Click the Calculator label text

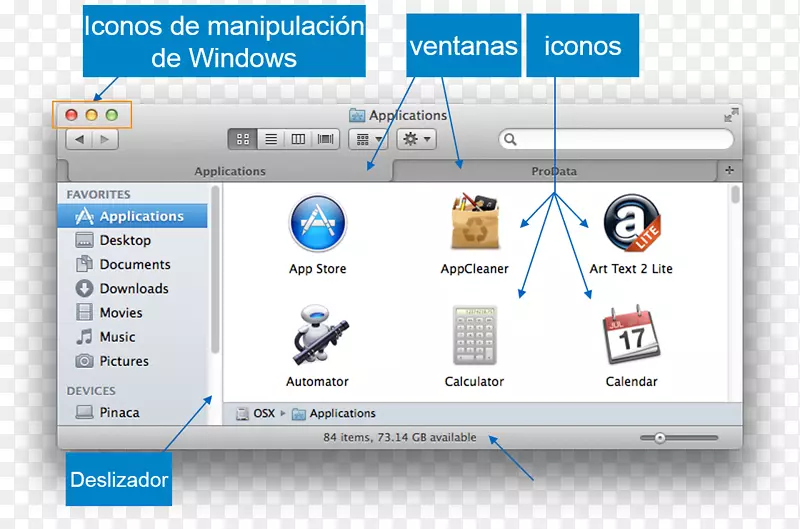point(474,382)
